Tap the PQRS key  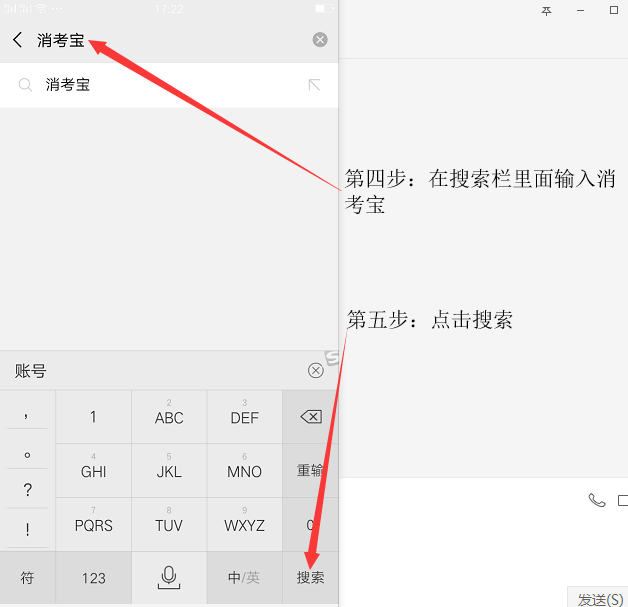click(93, 525)
